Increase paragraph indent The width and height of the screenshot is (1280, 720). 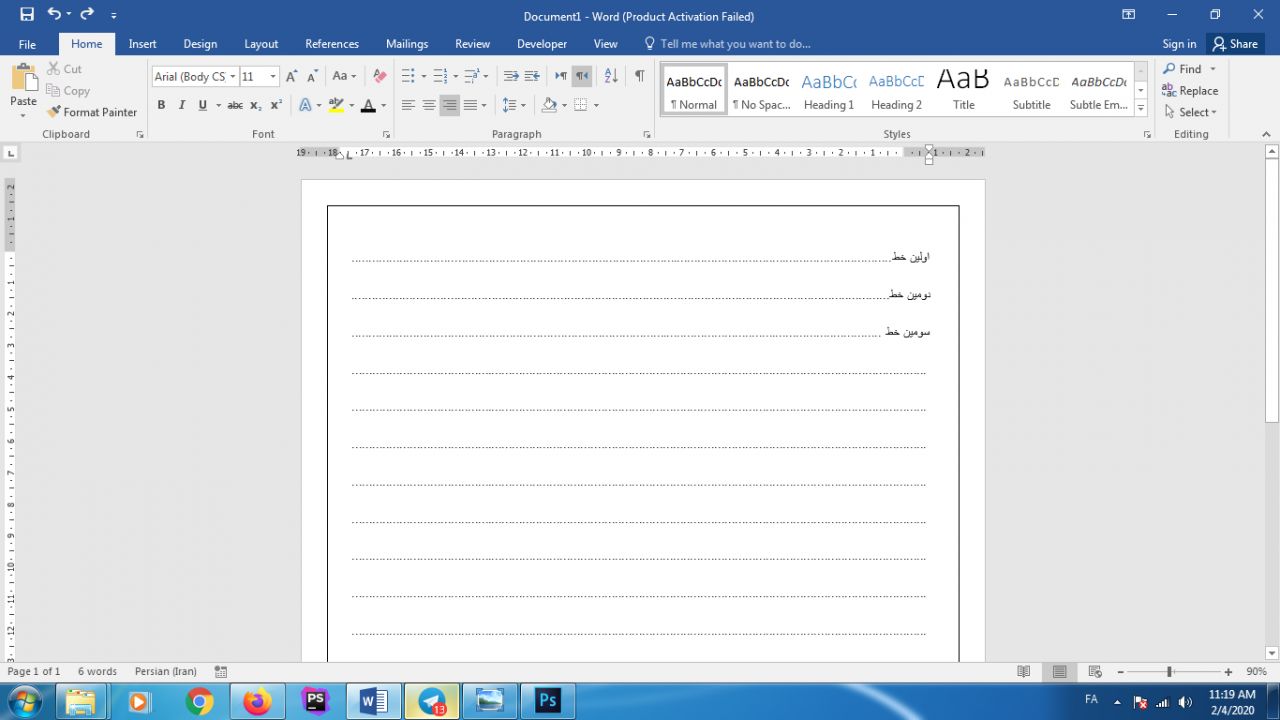532,76
